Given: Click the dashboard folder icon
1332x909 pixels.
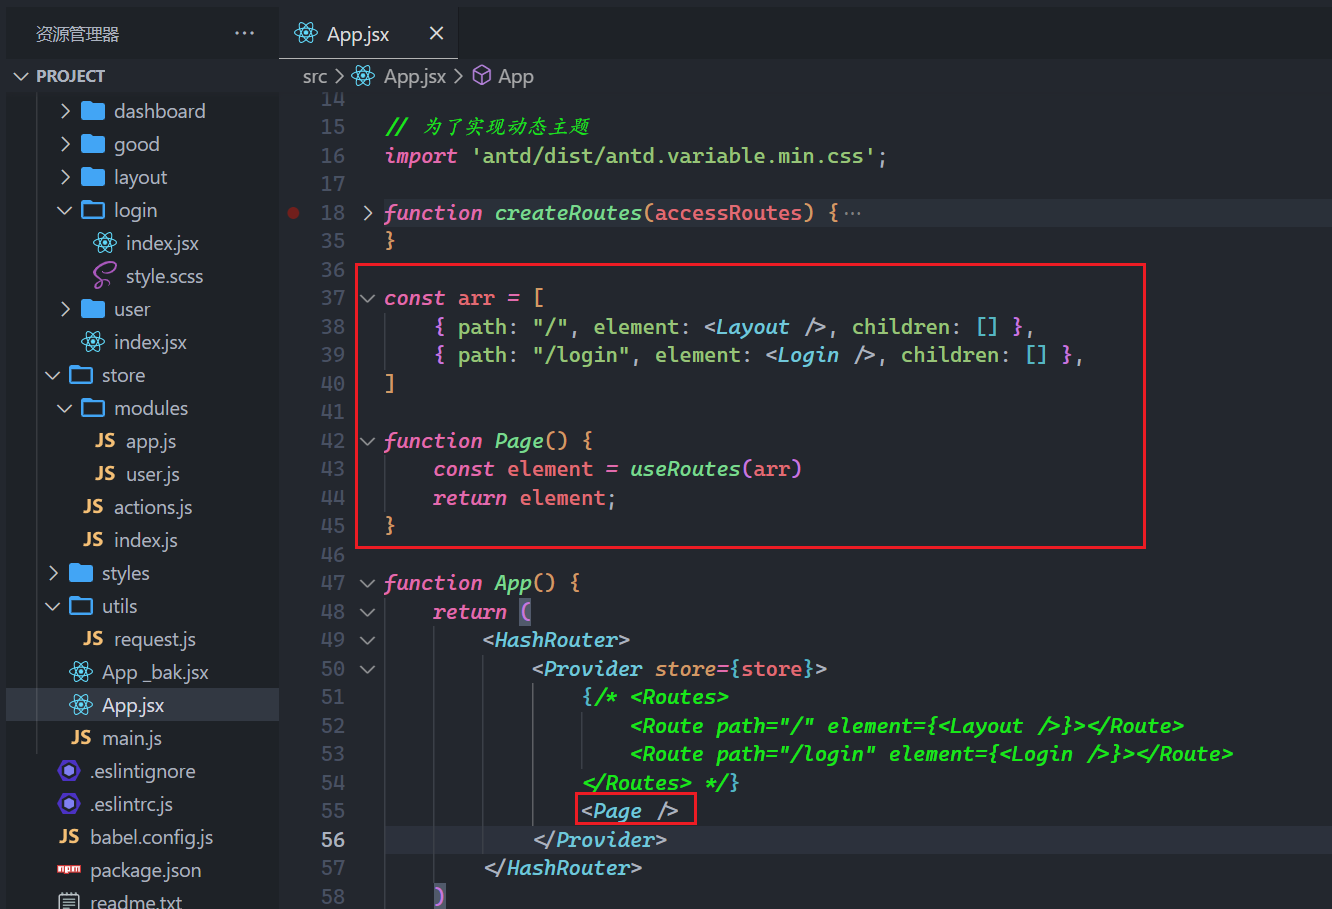Looking at the screenshot, I should coord(93,111).
